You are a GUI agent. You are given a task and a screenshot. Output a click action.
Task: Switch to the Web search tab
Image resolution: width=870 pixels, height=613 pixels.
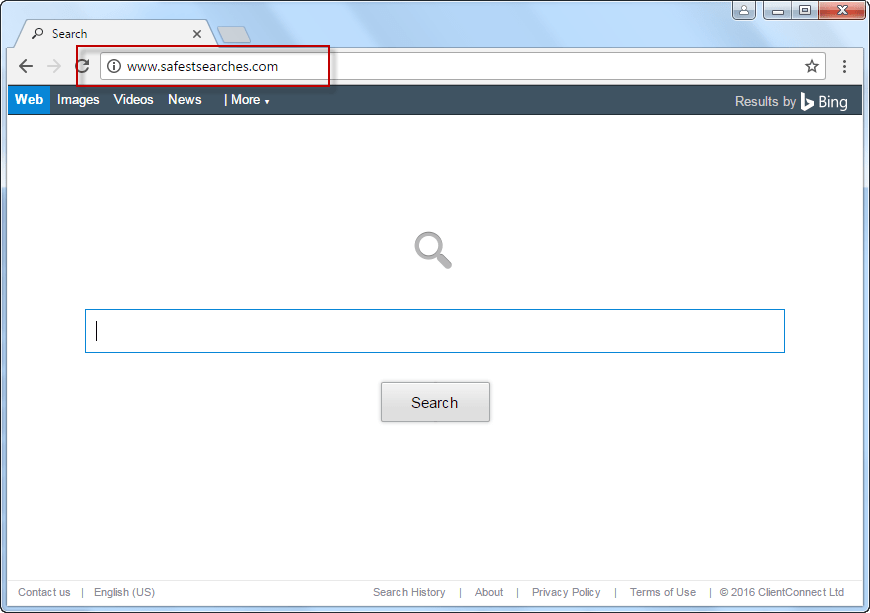(29, 100)
